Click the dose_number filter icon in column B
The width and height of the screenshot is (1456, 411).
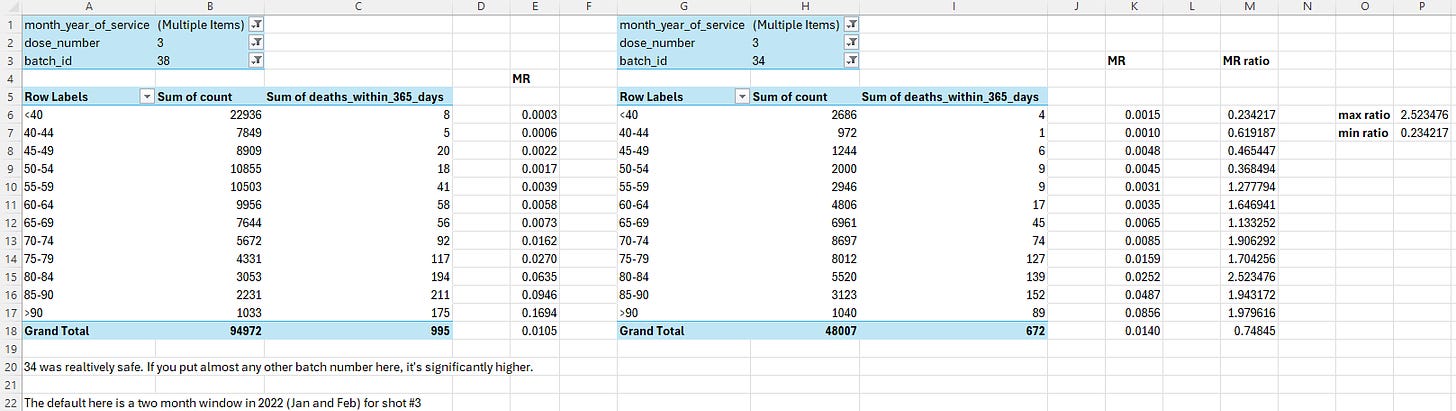[x=256, y=43]
